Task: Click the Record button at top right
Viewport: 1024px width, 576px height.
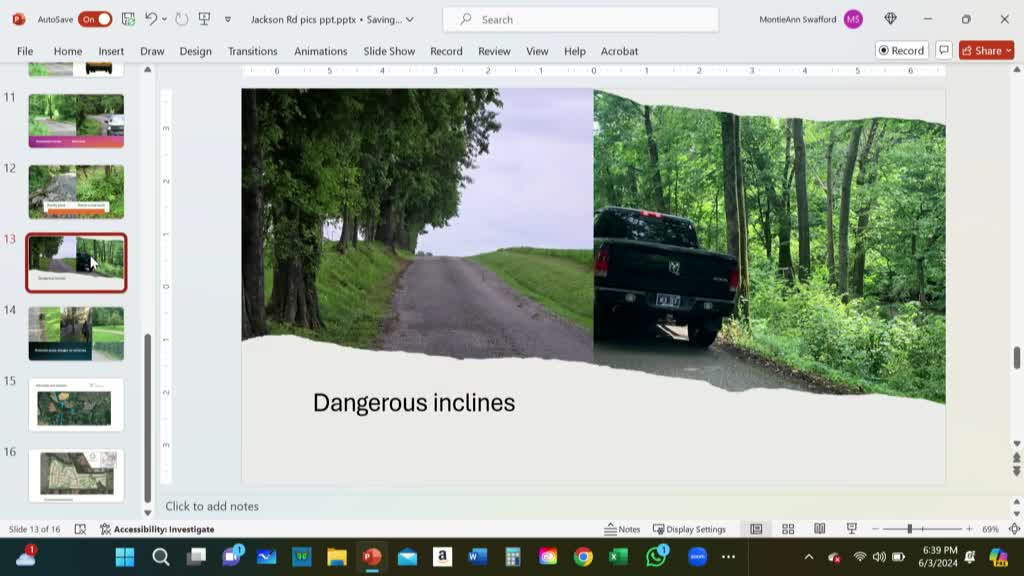Action: (901, 51)
